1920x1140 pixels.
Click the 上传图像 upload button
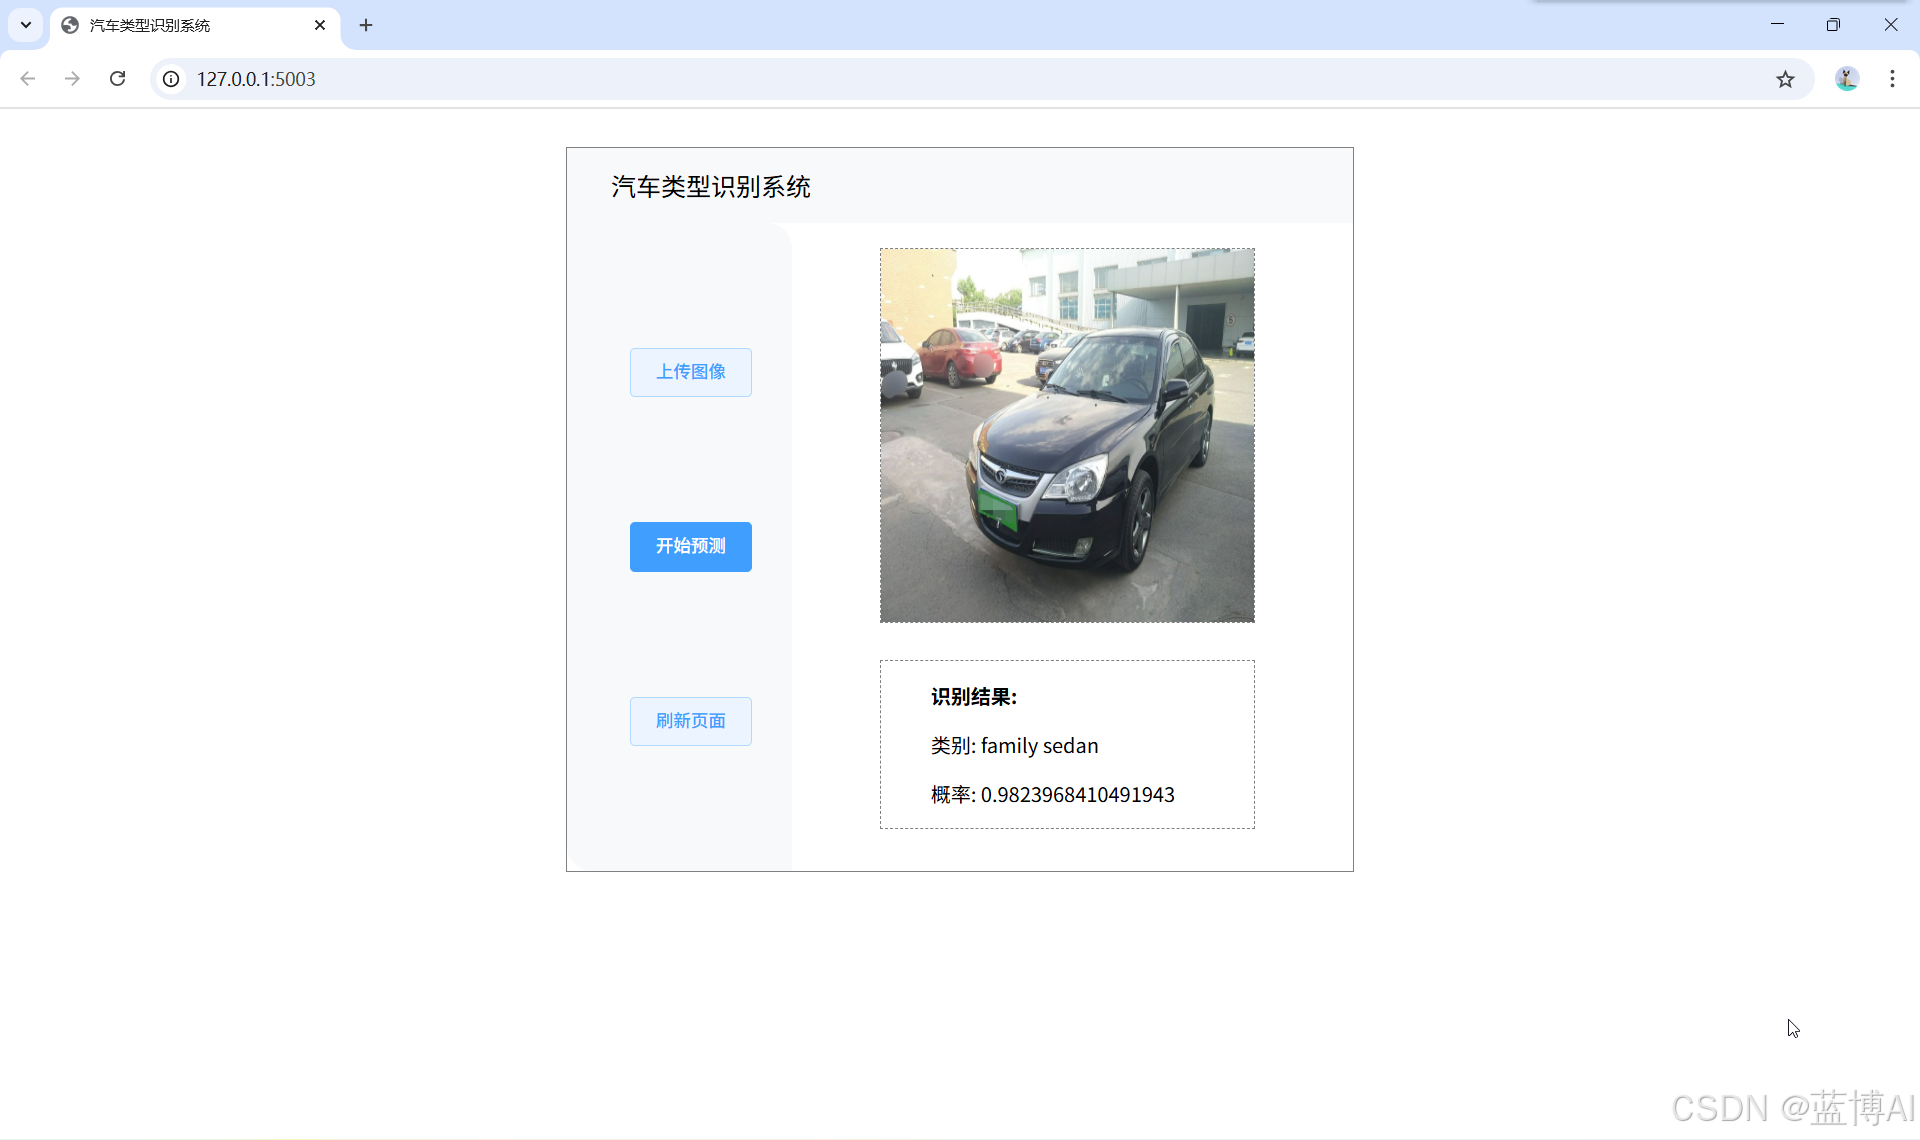690,372
